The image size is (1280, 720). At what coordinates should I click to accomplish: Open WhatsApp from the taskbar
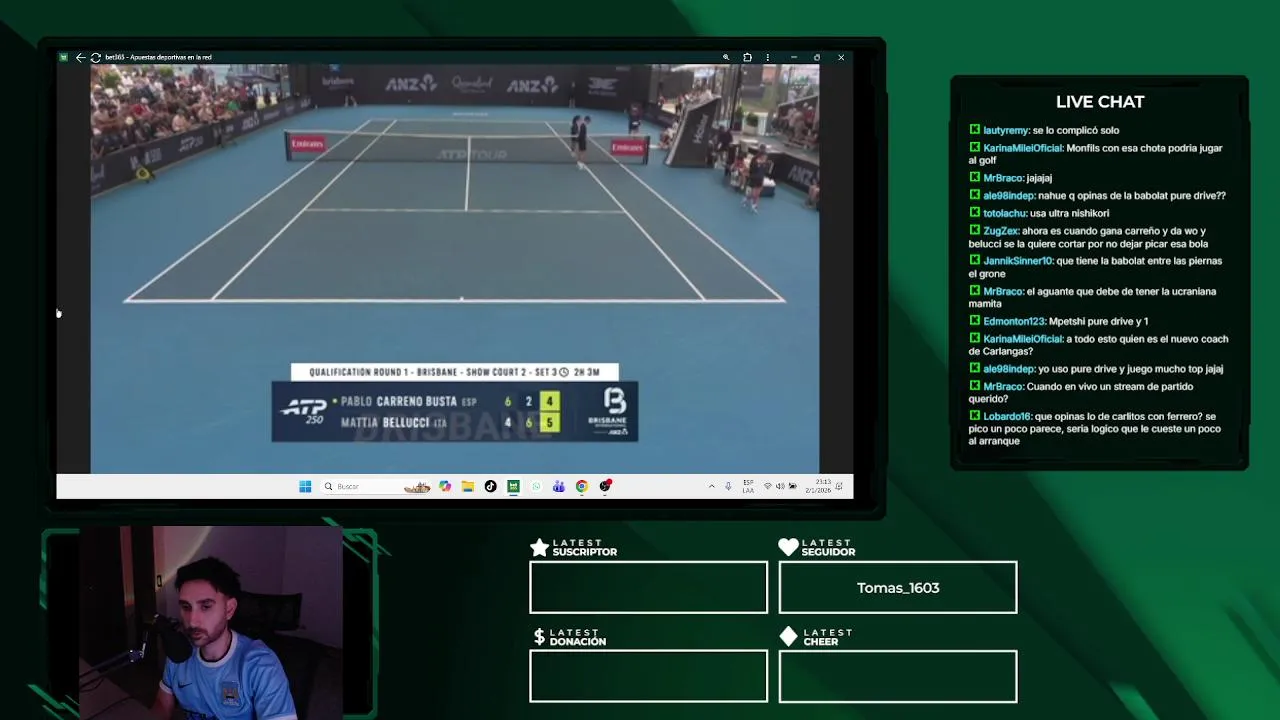pos(536,486)
